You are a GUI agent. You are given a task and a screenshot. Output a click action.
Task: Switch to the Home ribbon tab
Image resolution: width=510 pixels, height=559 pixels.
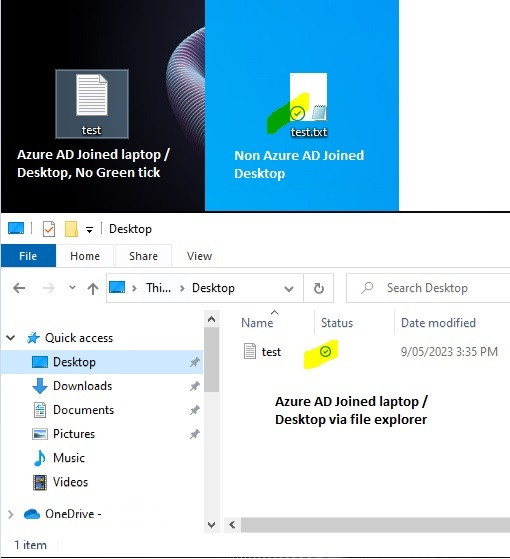pyautogui.click(x=85, y=256)
